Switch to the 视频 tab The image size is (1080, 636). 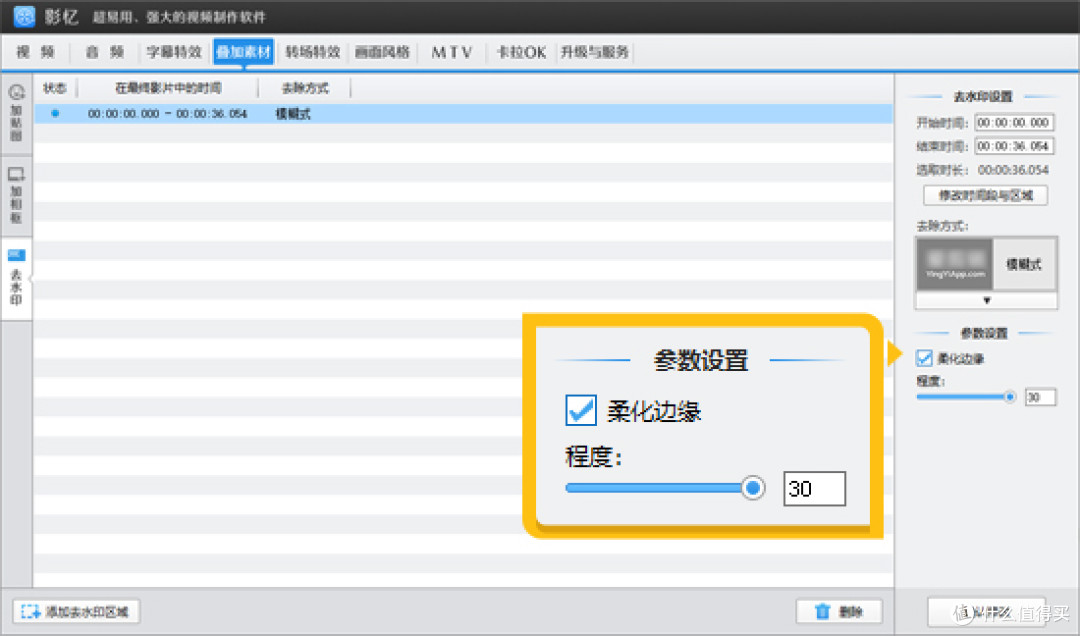click(x=36, y=52)
